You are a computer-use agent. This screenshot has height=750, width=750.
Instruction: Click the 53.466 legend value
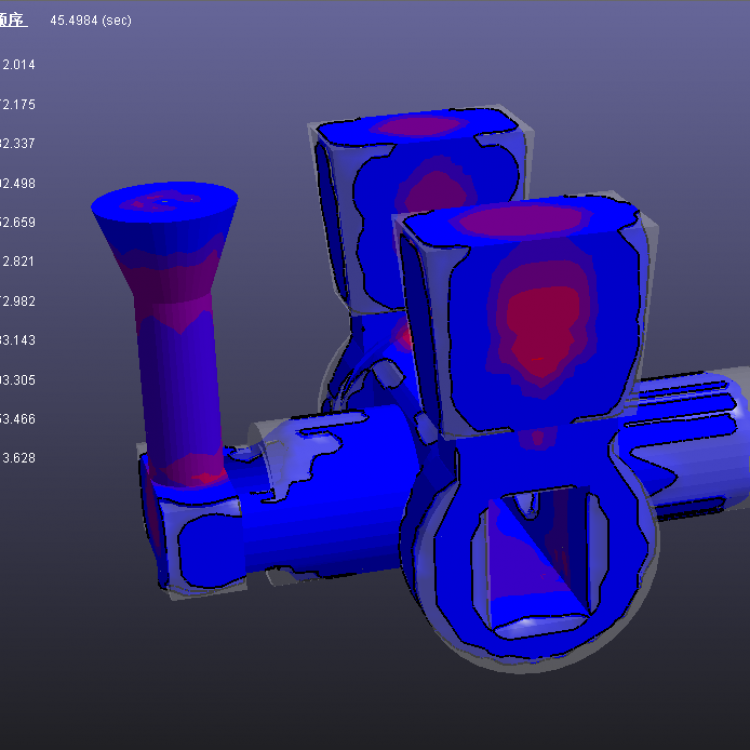pyautogui.click(x=18, y=419)
